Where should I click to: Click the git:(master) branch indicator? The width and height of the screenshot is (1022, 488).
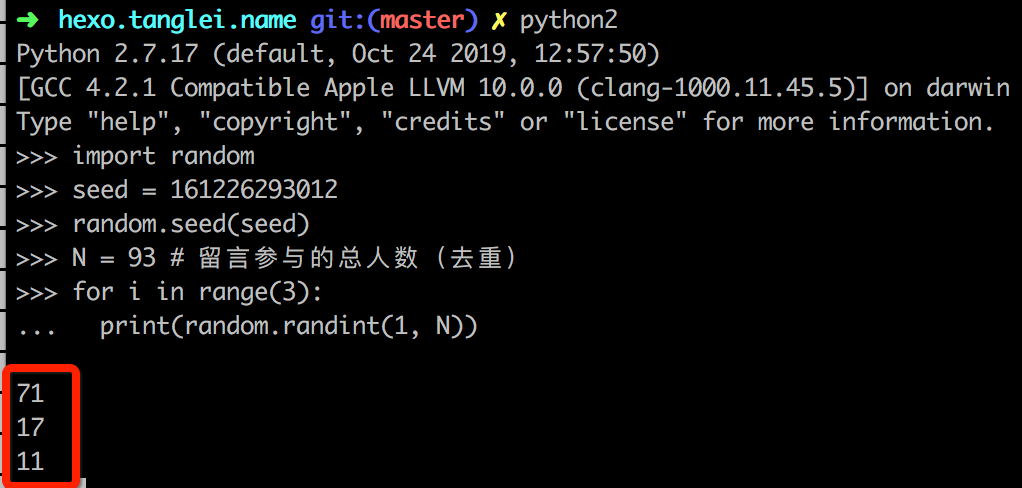tap(394, 21)
